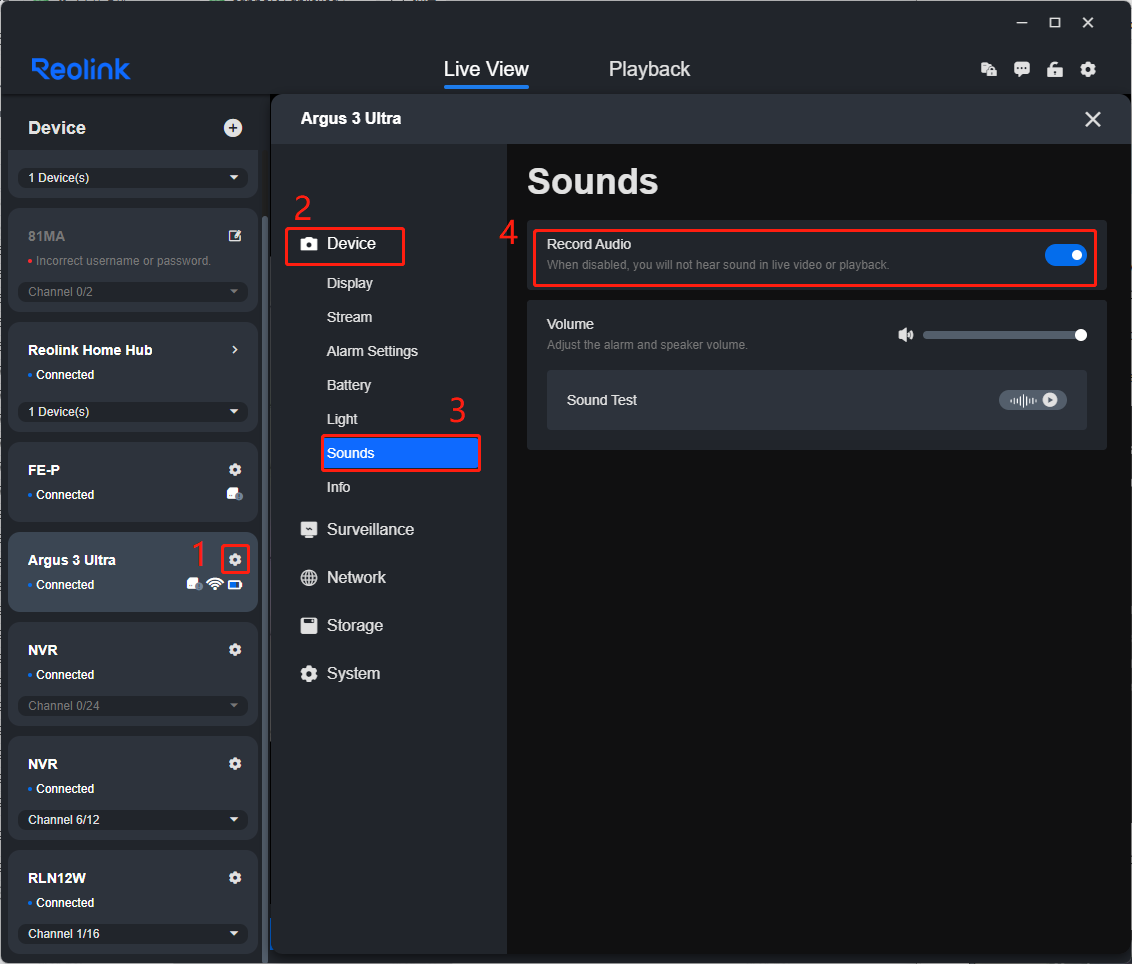Expand the top 1 Device(s) dropdown
Image resolution: width=1132 pixels, height=964 pixels.
pos(133,178)
